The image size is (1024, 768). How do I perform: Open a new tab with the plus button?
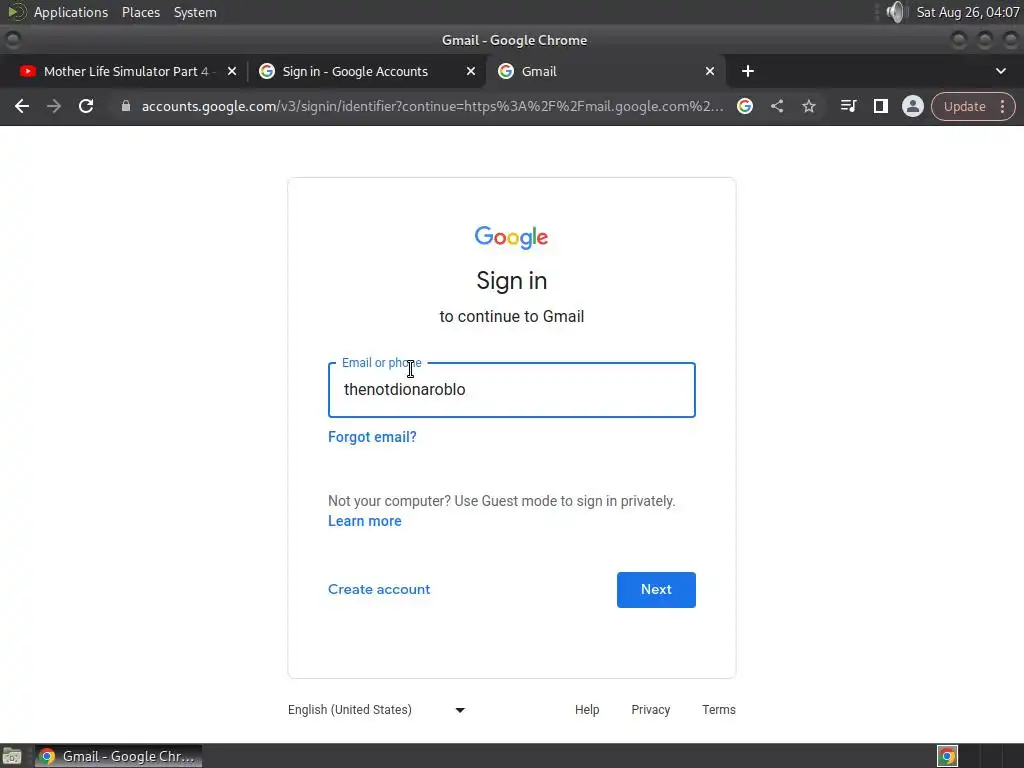(x=748, y=71)
